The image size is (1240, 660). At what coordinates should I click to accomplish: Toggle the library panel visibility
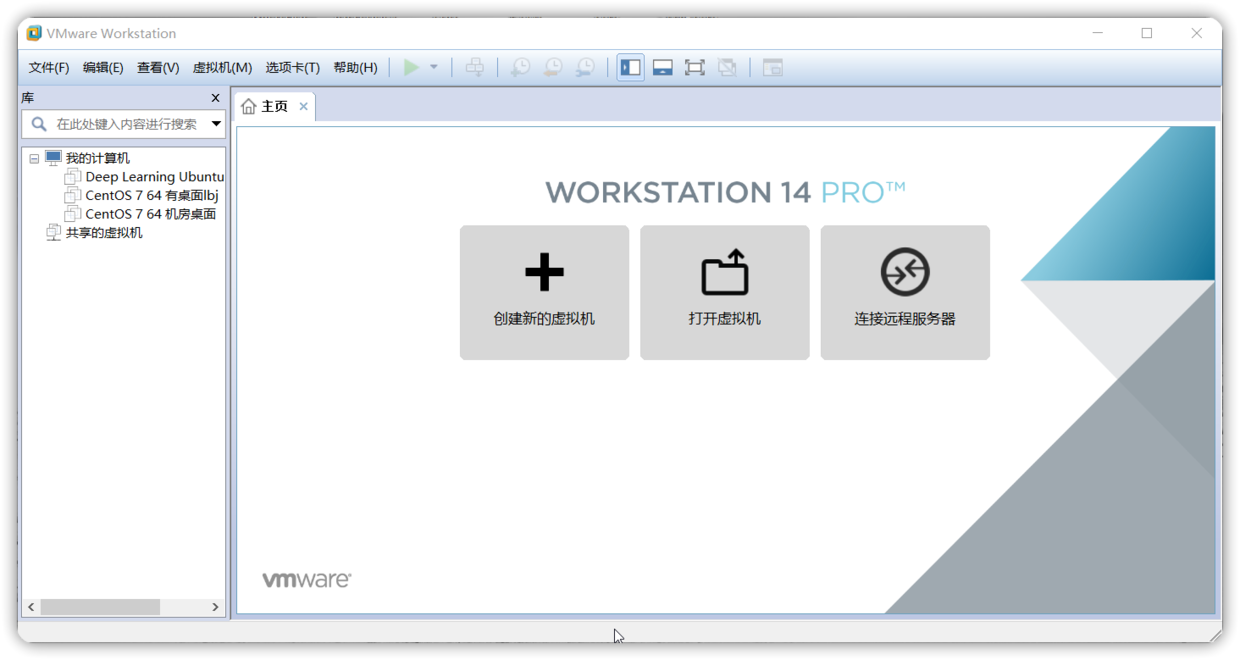(629, 67)
